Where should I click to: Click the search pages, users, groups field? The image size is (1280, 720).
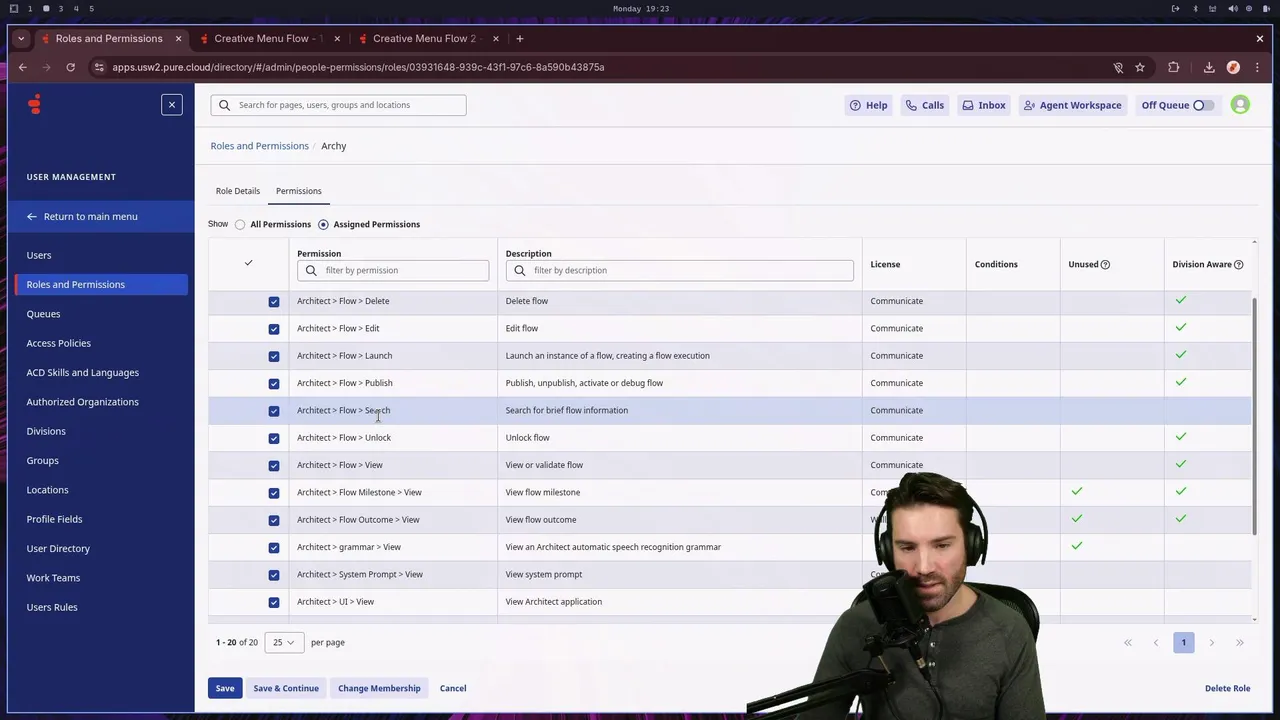pyautogui.click(x=338, y=105)
